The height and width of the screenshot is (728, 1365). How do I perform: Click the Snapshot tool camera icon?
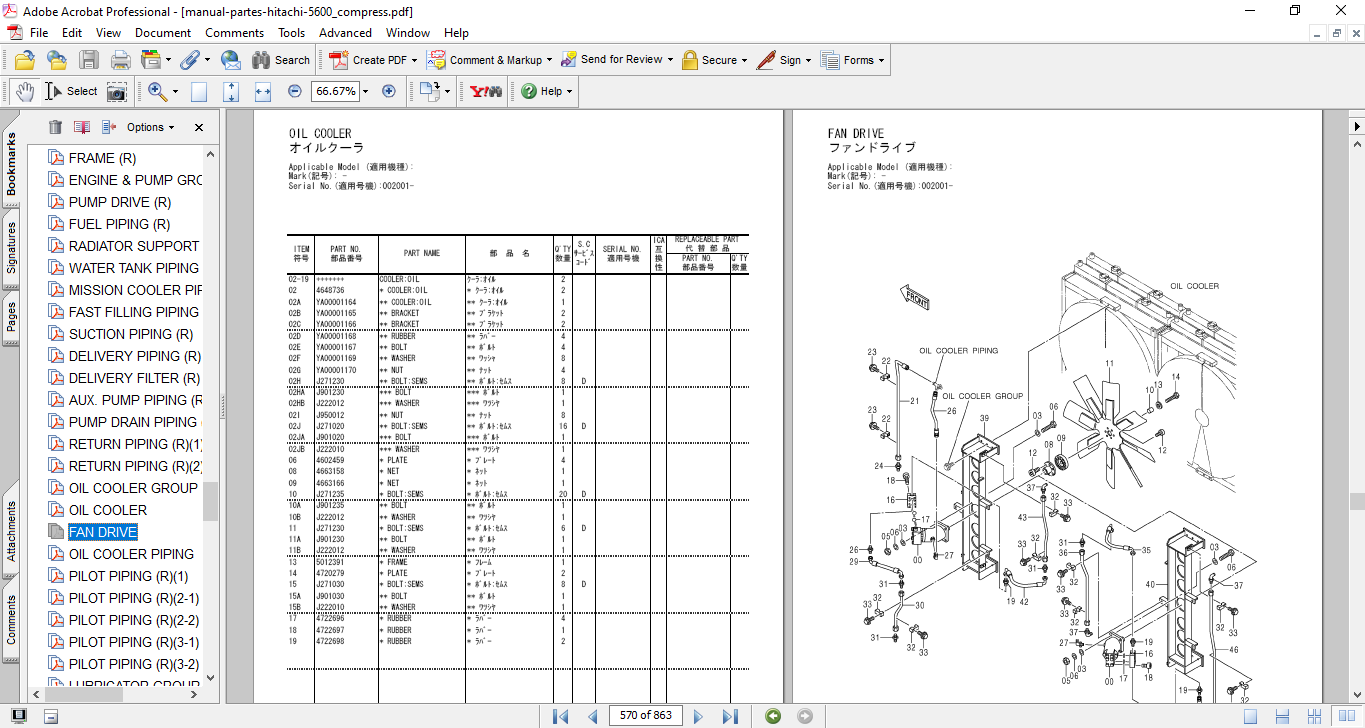(117, 91)
